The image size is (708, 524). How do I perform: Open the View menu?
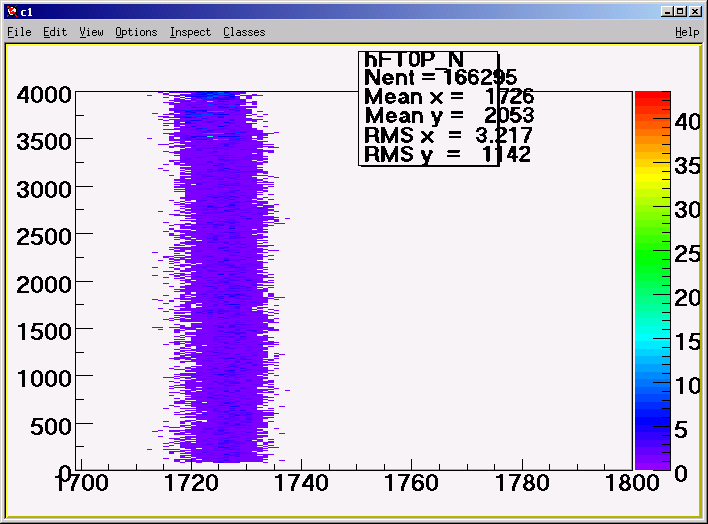tap(91, 32)
